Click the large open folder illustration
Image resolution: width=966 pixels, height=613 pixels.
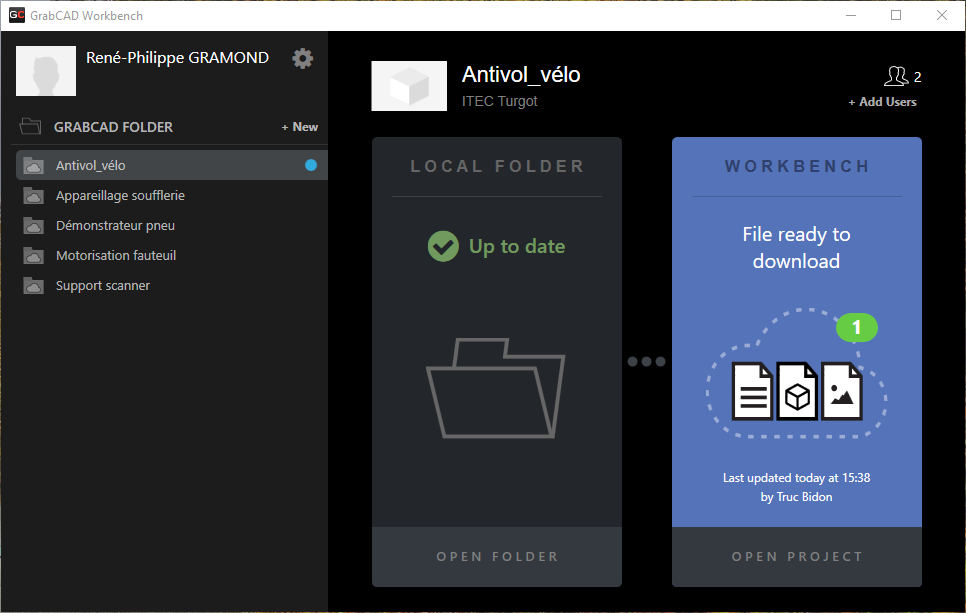click(495, 388)
